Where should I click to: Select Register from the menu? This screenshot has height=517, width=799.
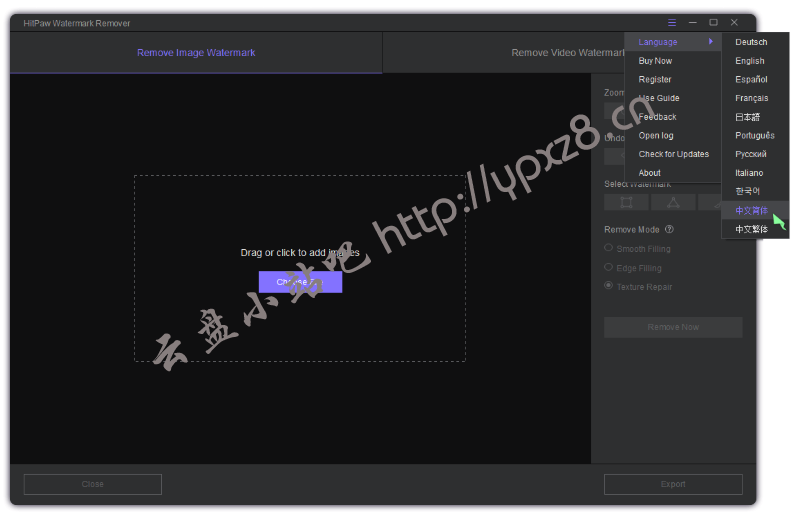point(673,79)
